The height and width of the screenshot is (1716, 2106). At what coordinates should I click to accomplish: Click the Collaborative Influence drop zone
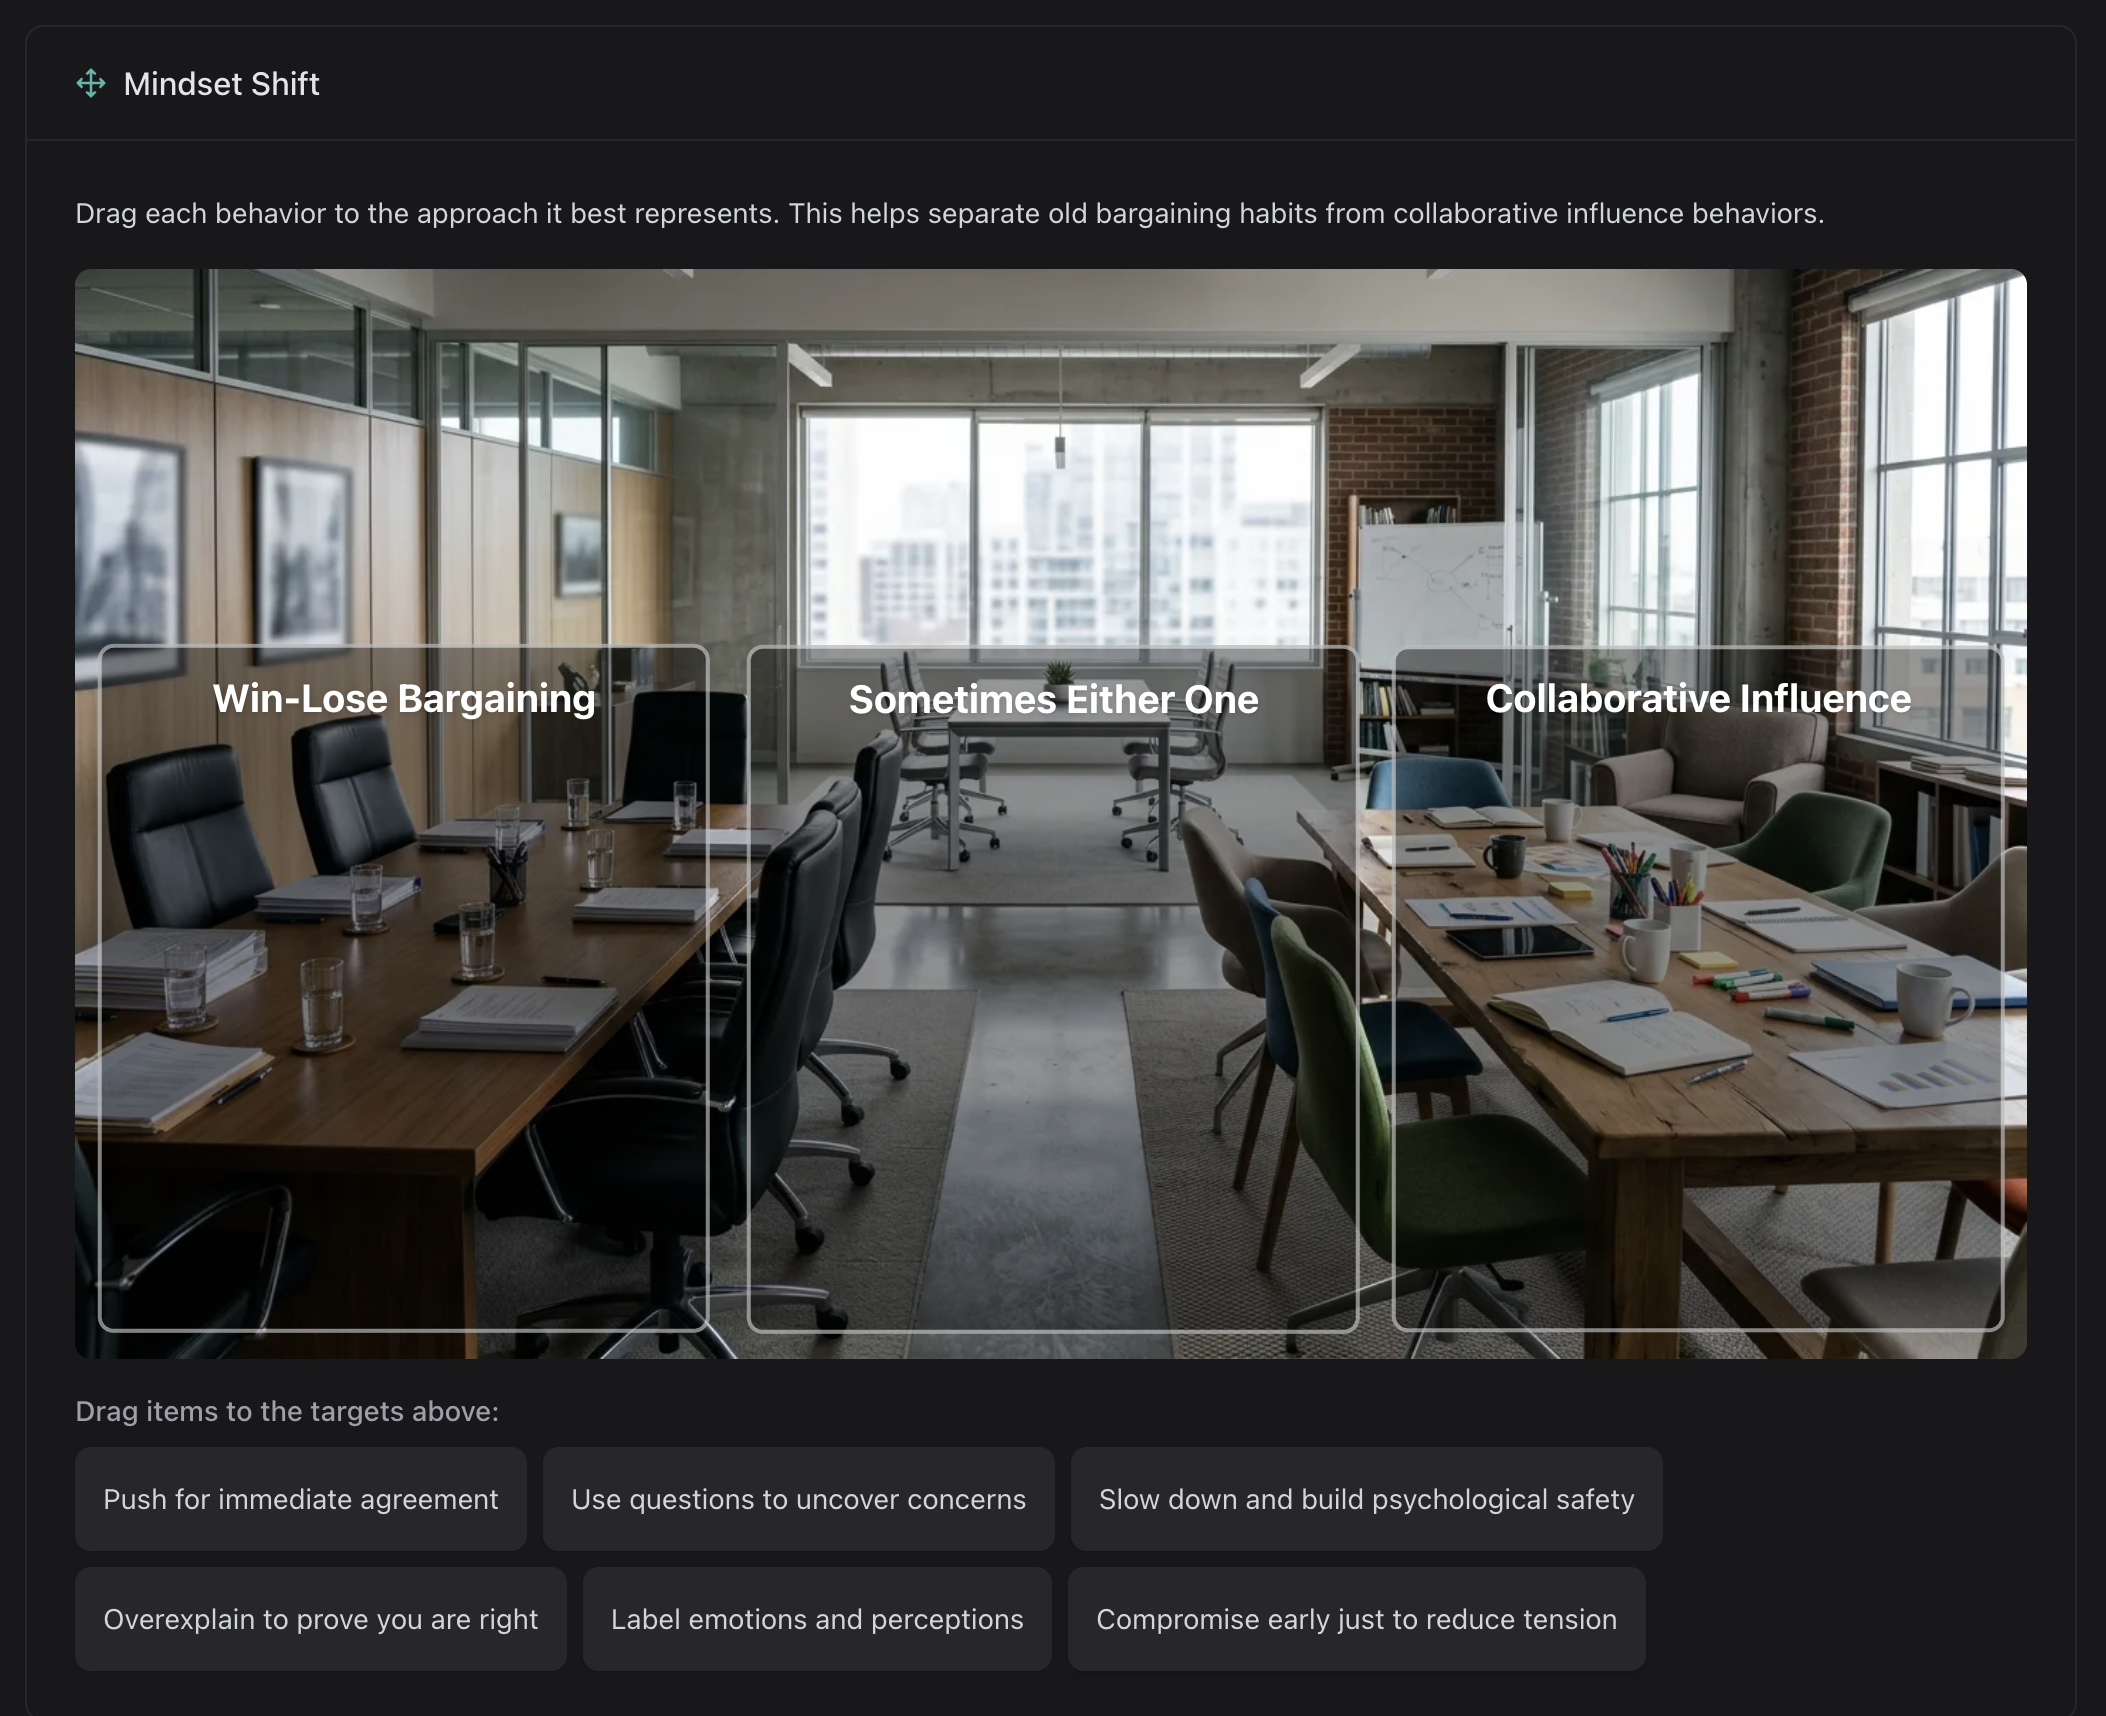[x=1698, y=988]
